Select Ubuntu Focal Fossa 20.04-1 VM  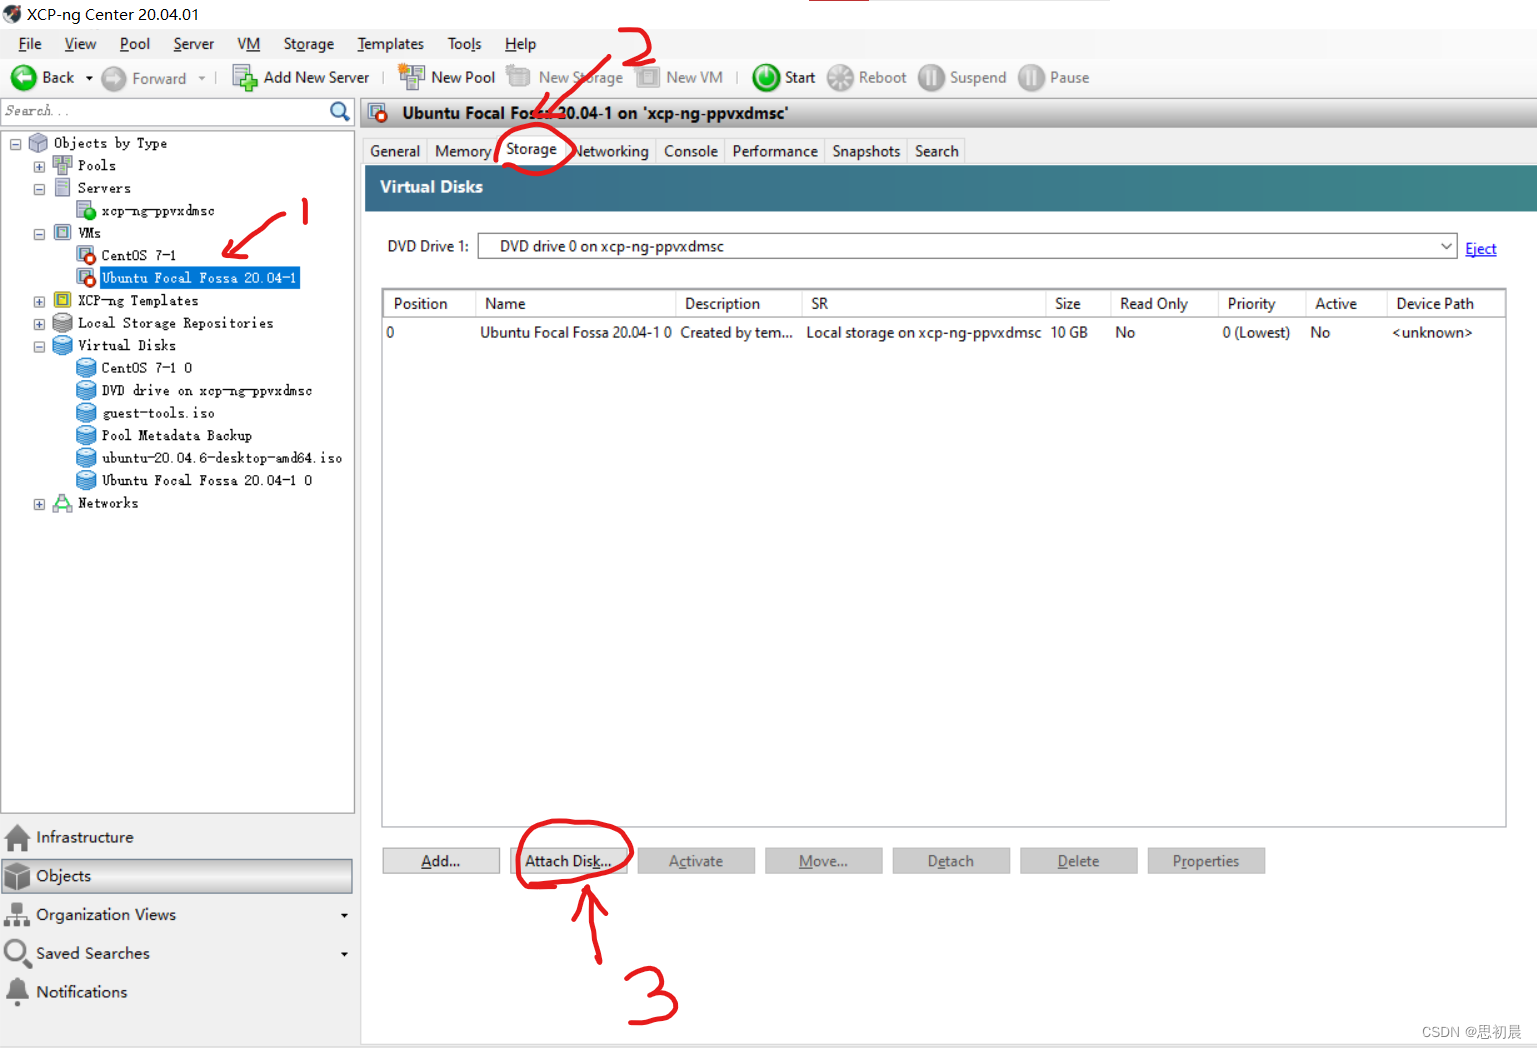[x=199, y=278]
